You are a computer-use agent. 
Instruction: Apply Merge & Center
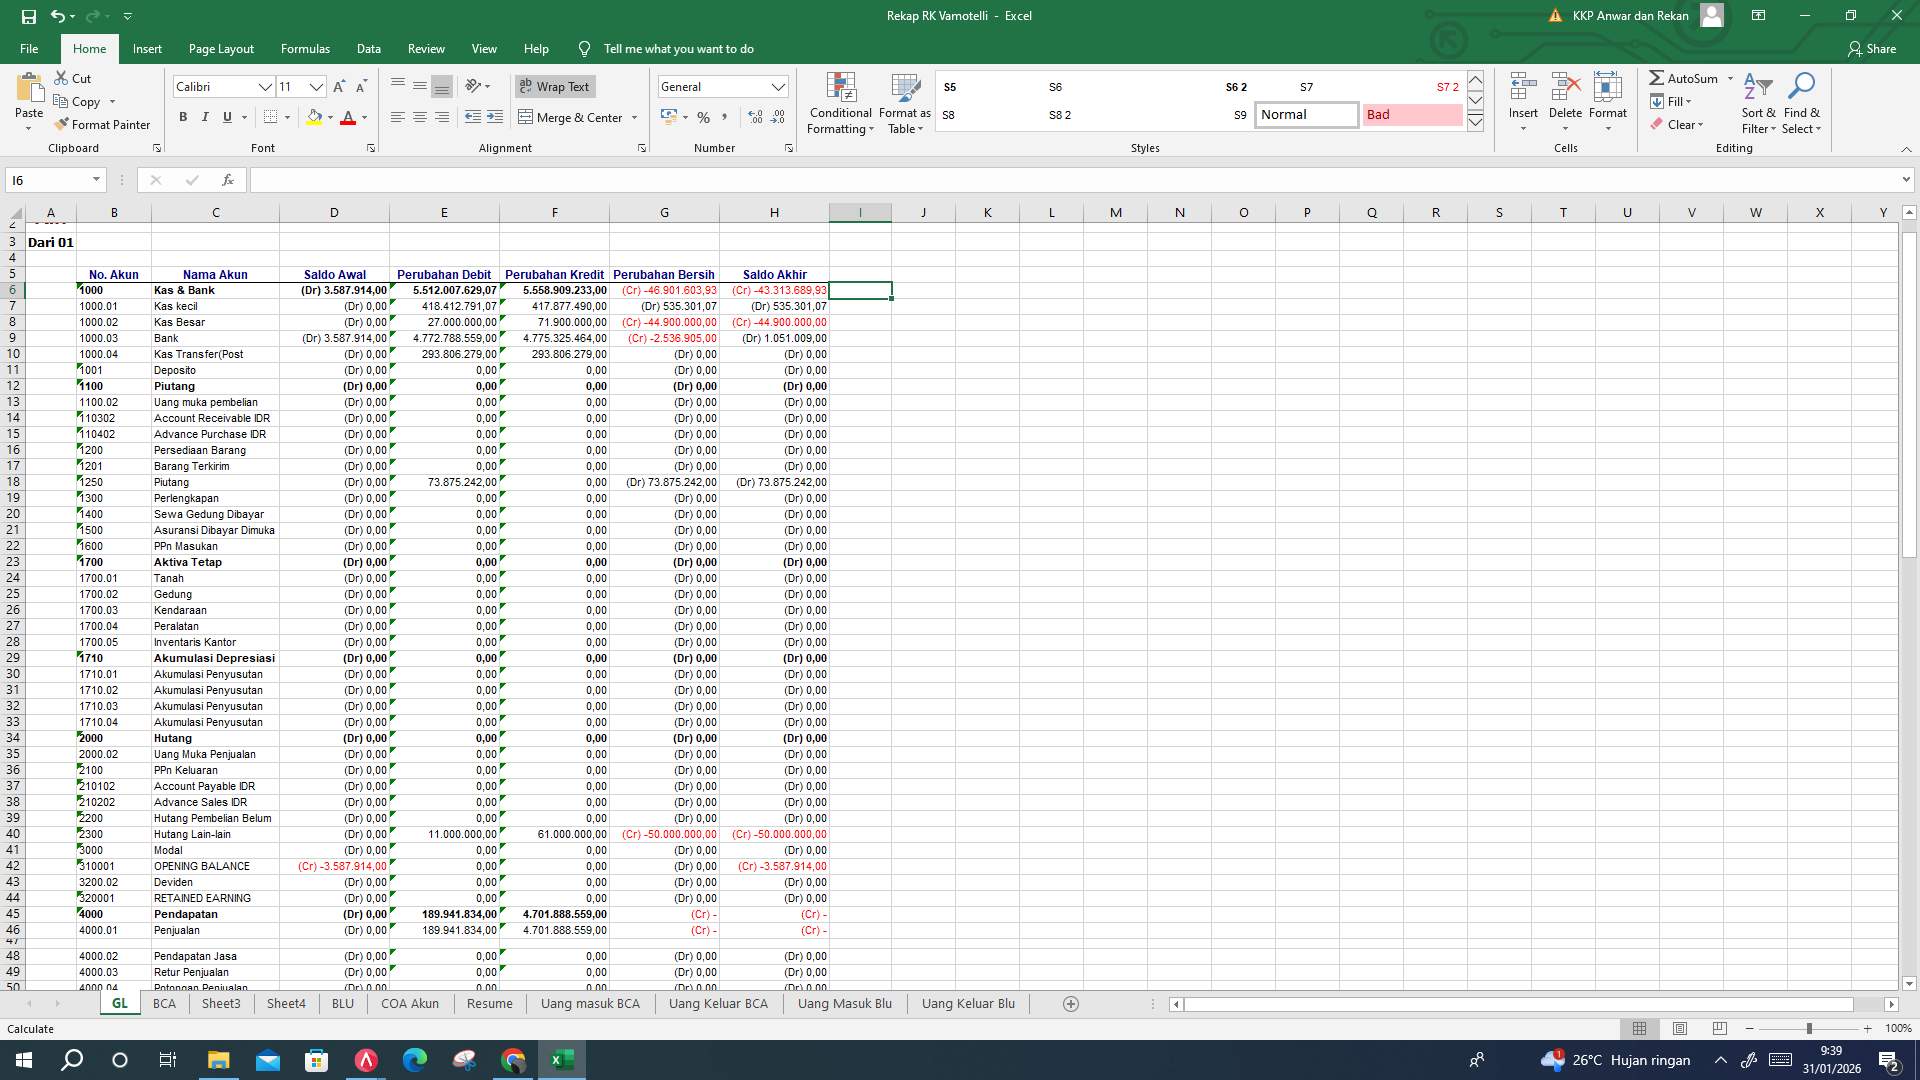pyautogui.click(x=571, y=117)
